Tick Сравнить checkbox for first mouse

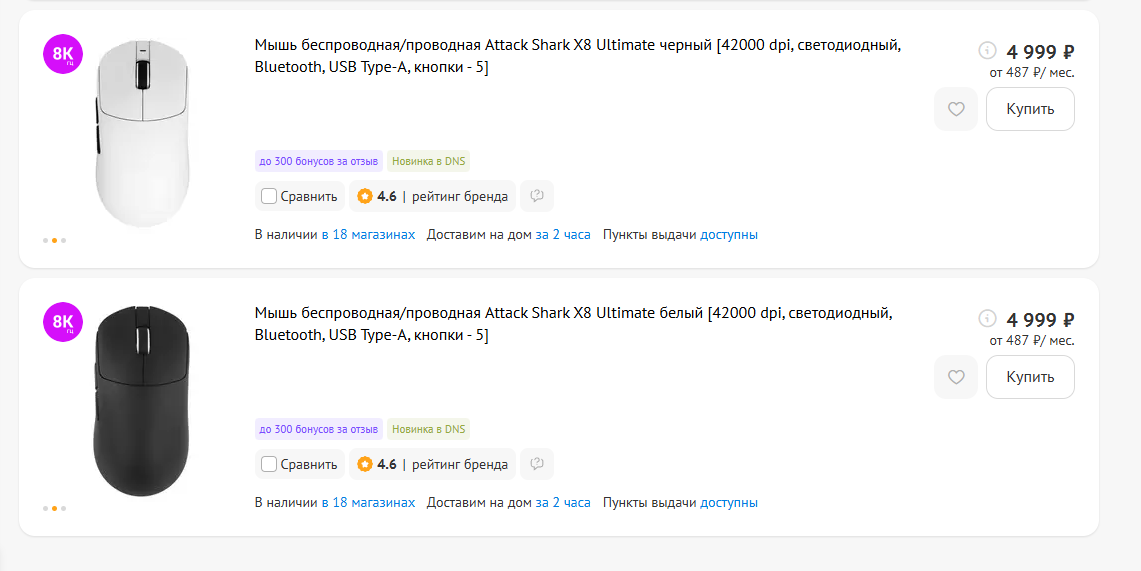pyautogui.click(x=269, y=196)
